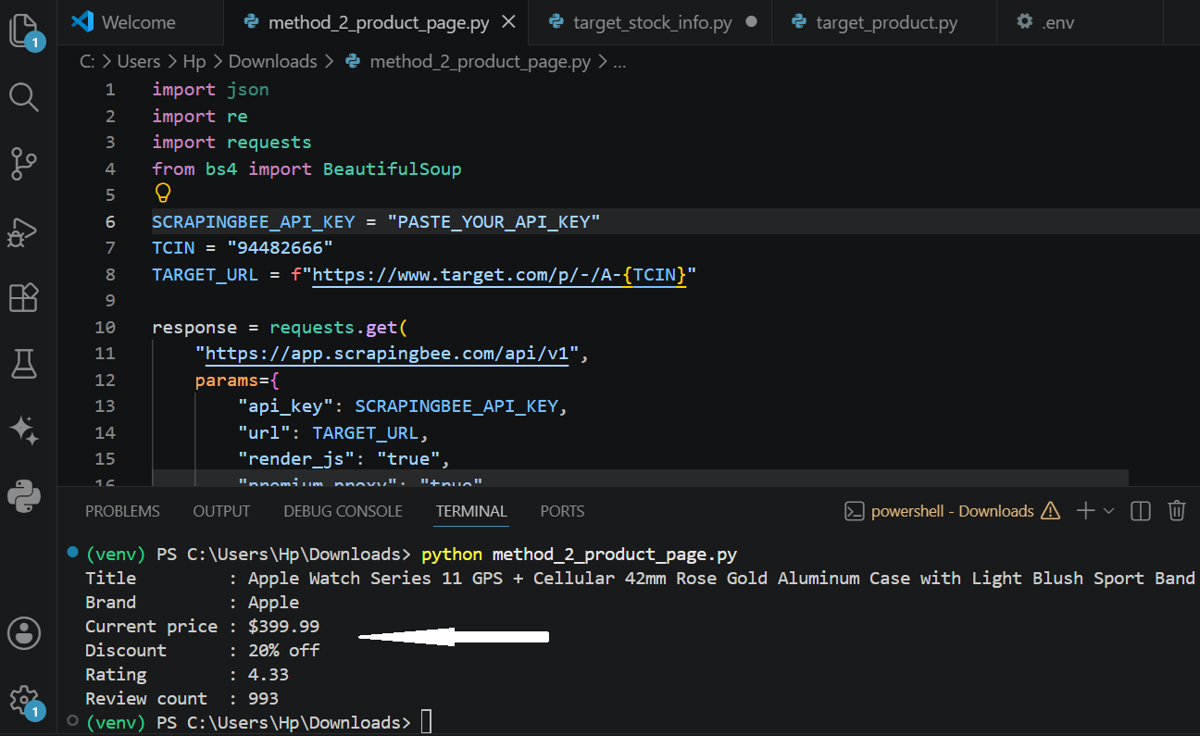
Task: Open the sparkle AI assistant icon
Action: tap(24, 430)
